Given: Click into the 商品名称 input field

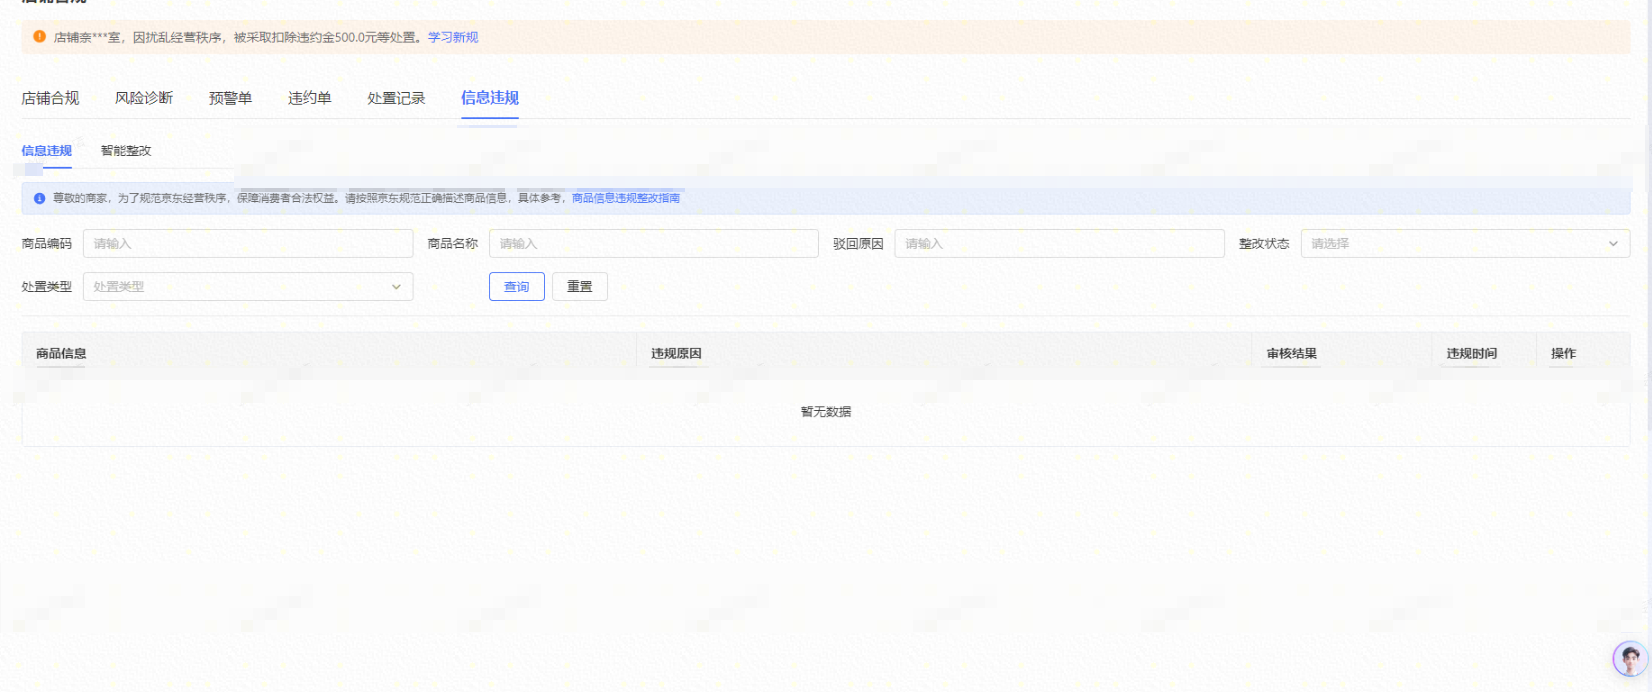Looking at the screenshot, I should click(653, 244).
